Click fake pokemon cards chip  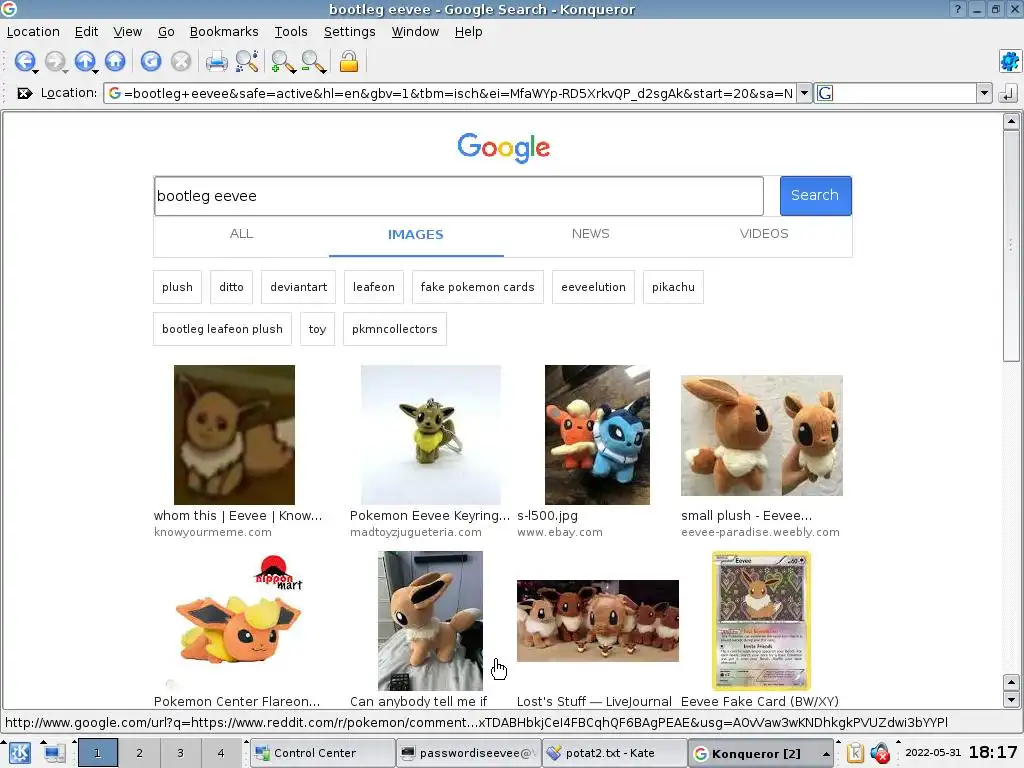pos(477,287)
